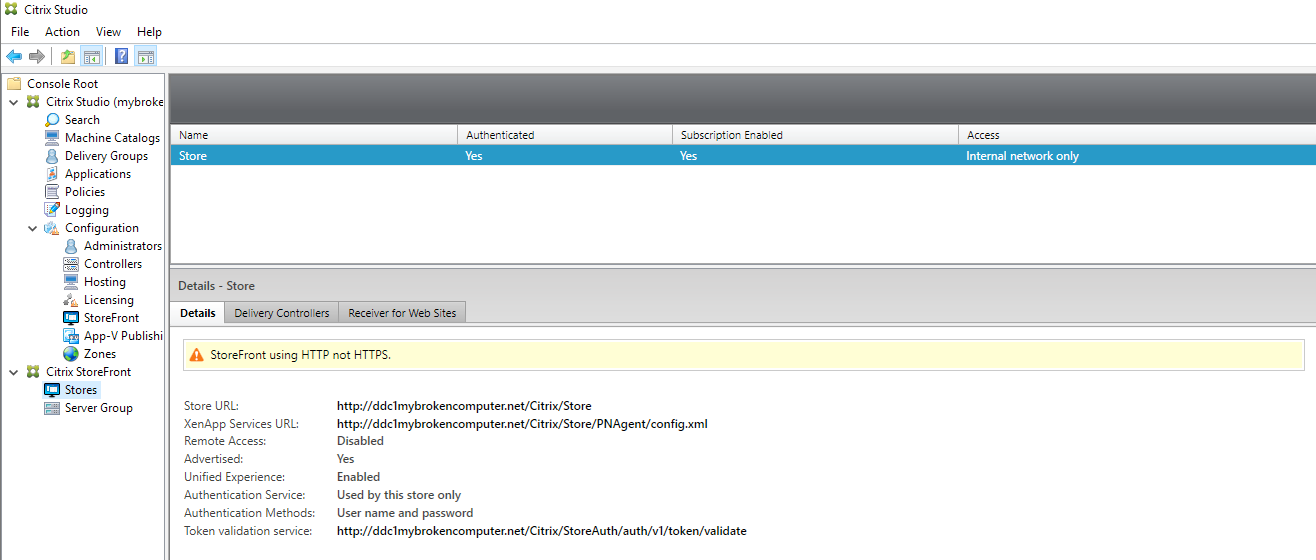Click the Back arrow toolbar icon
This screenshot has width=1316, height=560.
(x=14, y=56)
